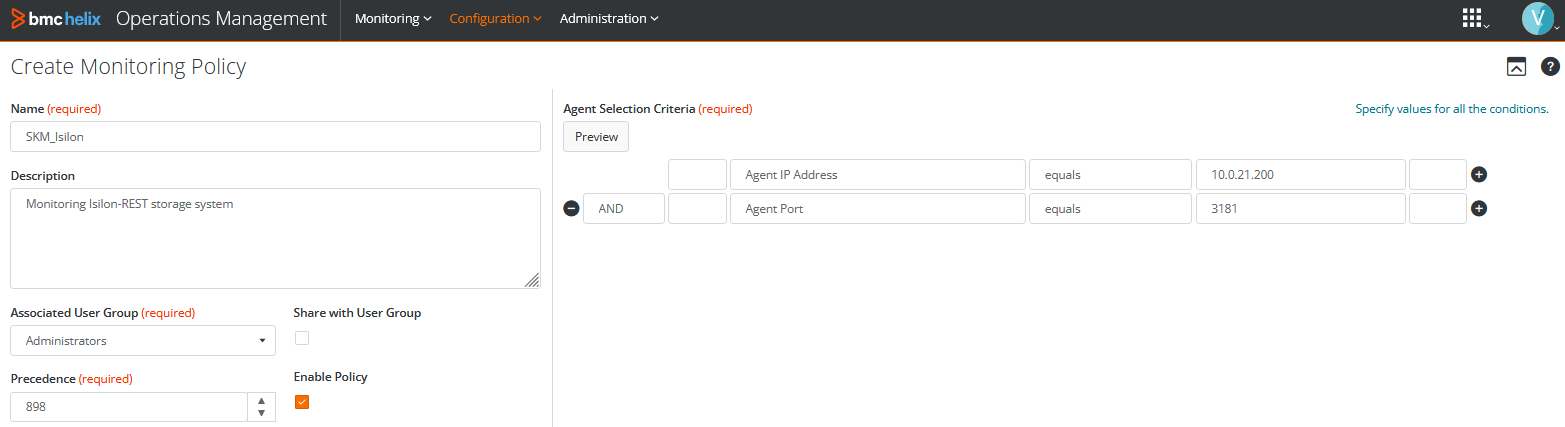Screen dimensions: 1565x427
Task: Click the Precedence field showing 898
Action: [129, 407]
